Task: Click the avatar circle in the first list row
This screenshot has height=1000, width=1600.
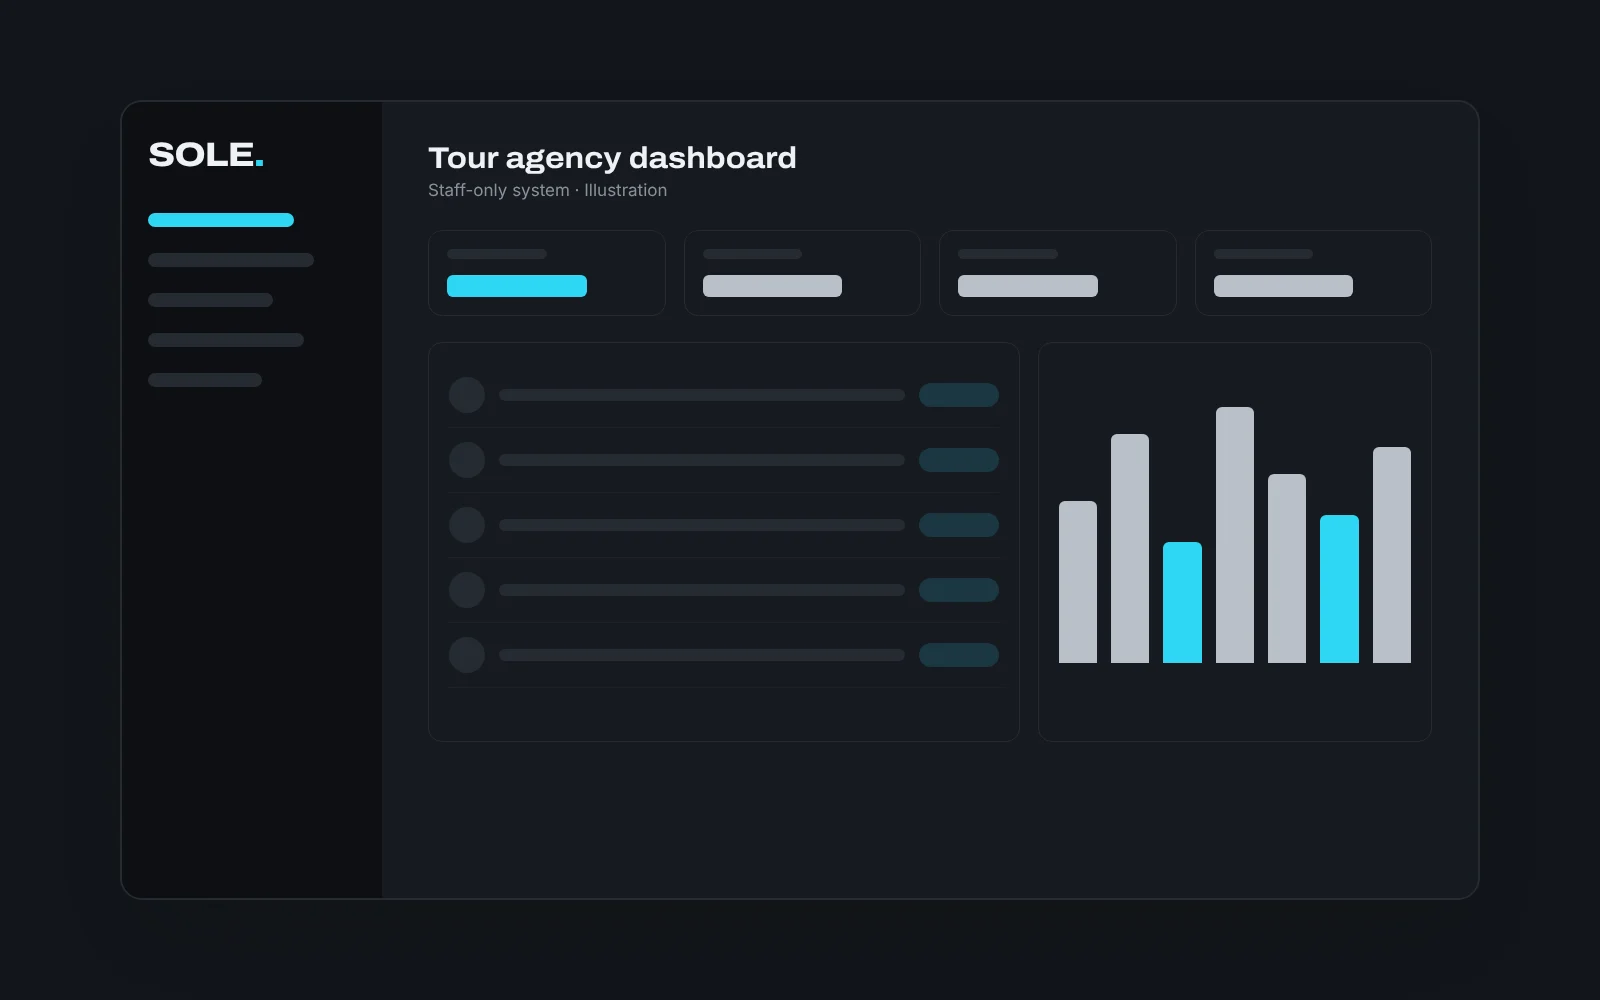Action: pos(467,395)
